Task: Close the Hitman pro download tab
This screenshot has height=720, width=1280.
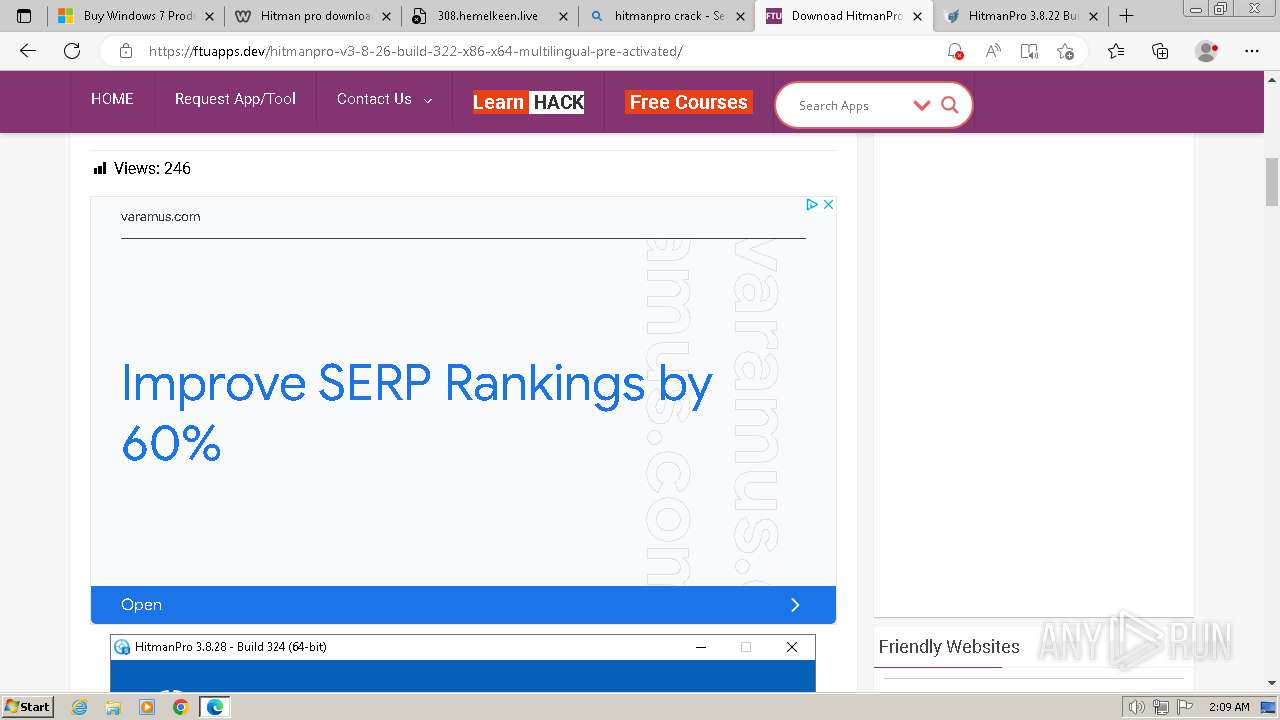Action: click(x=386, y=16)
